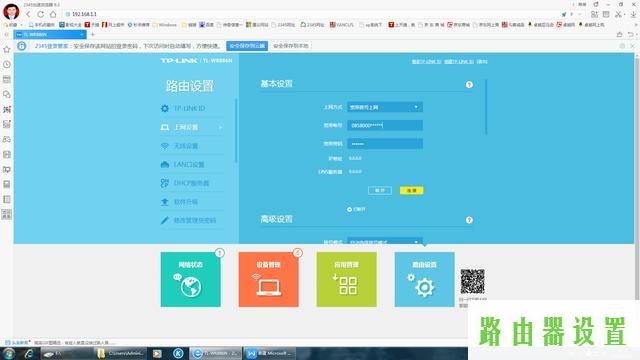Click the Windows bookmark in bookmarks bar
The width and height of the screenshot is (640, 360).
pyautogui.click(x=165, y=25)
